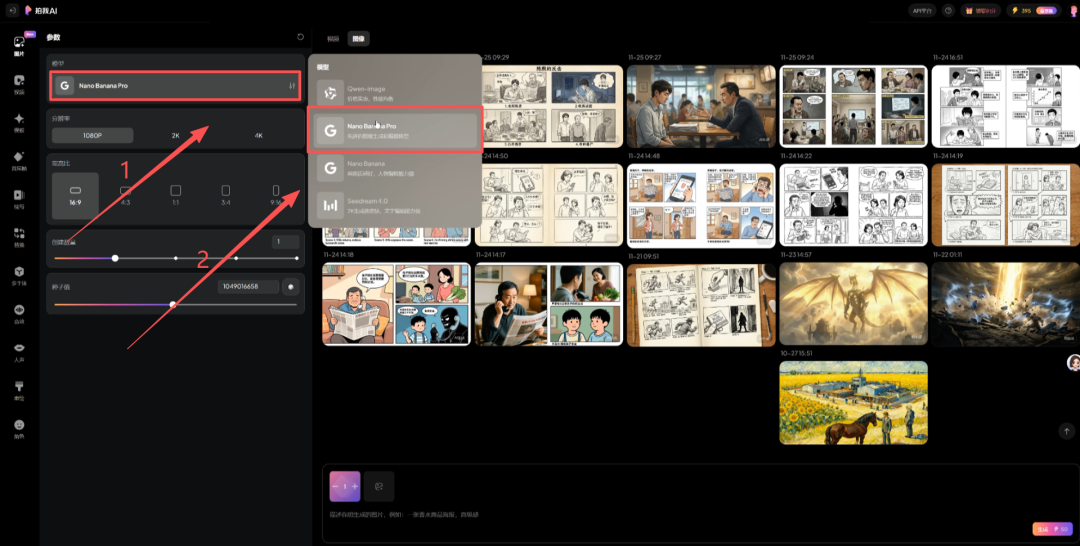Switch to the video tab above gallery
Viewport: 1080px width, 546px height.
tap(333, 38)
